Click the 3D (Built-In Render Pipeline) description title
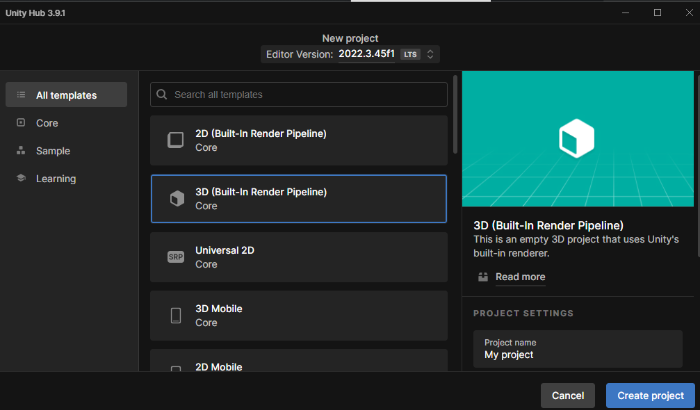Viewport: 700px width, 410px height. click(548, 226)
